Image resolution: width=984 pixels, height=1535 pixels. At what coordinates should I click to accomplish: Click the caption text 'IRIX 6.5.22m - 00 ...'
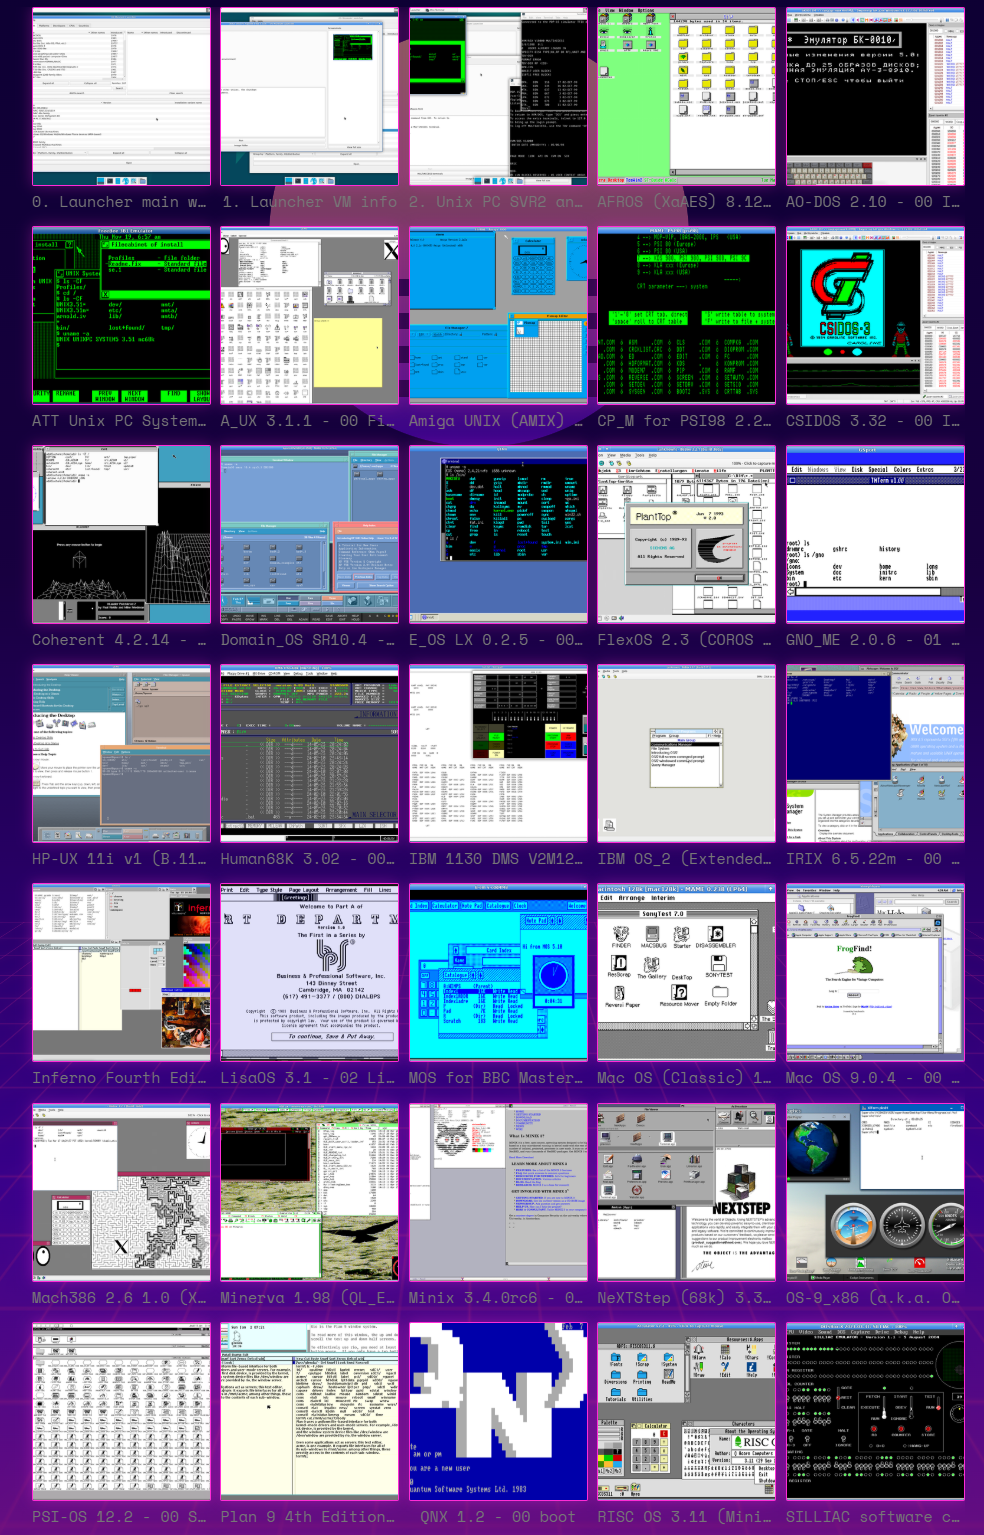pos(873,859)
